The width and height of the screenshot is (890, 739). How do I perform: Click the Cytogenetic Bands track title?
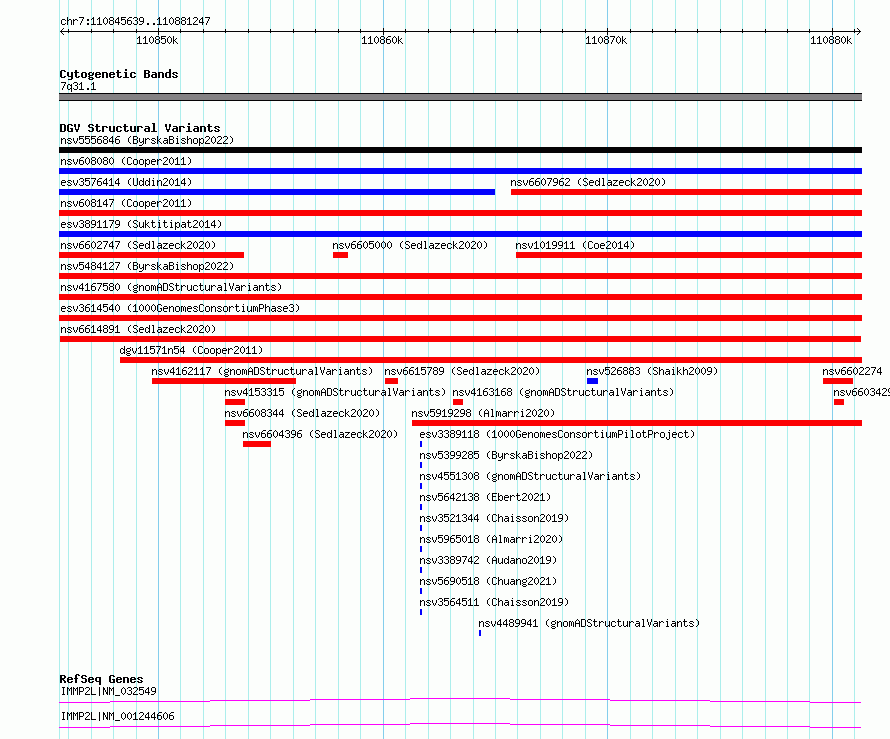[x=119, y=74]
